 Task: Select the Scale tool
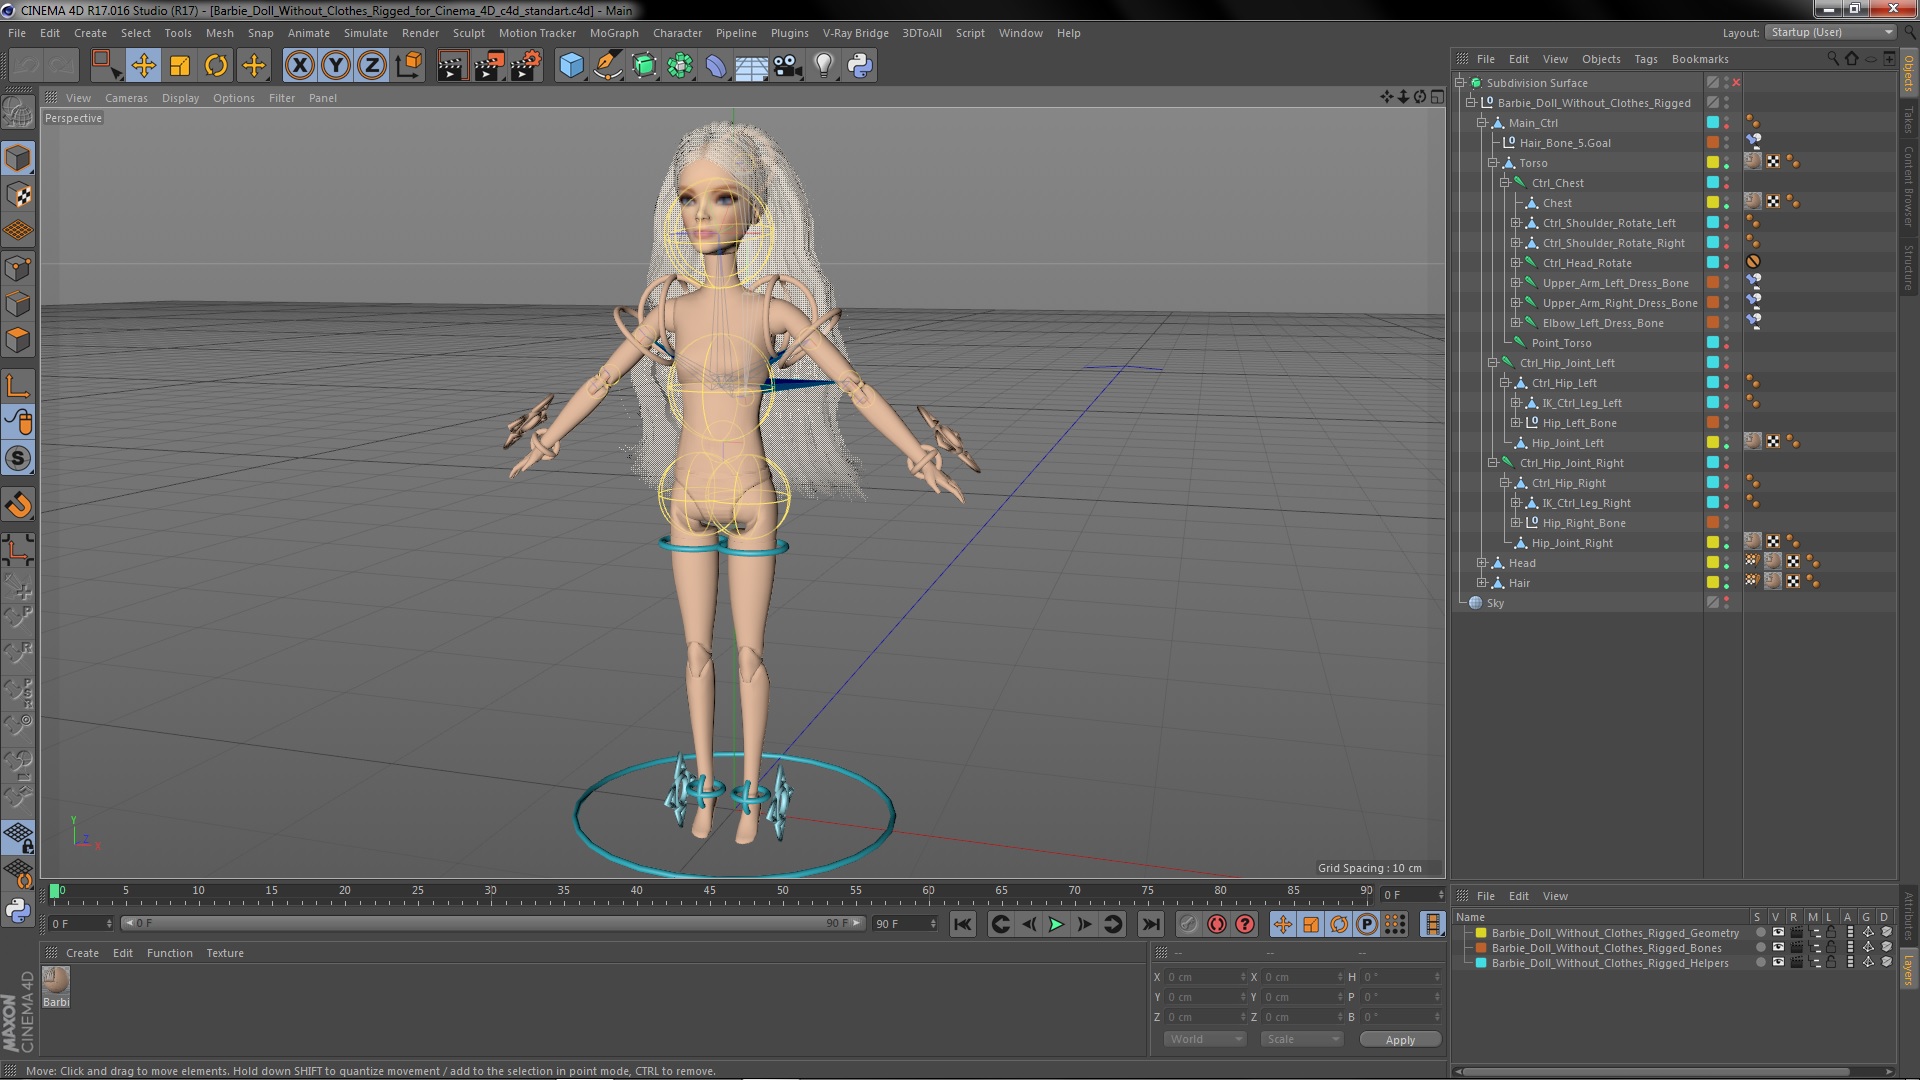[180, 66]
